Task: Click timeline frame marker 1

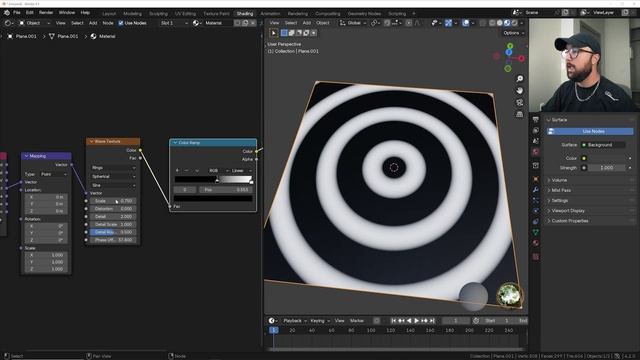Action: point(274,330)
